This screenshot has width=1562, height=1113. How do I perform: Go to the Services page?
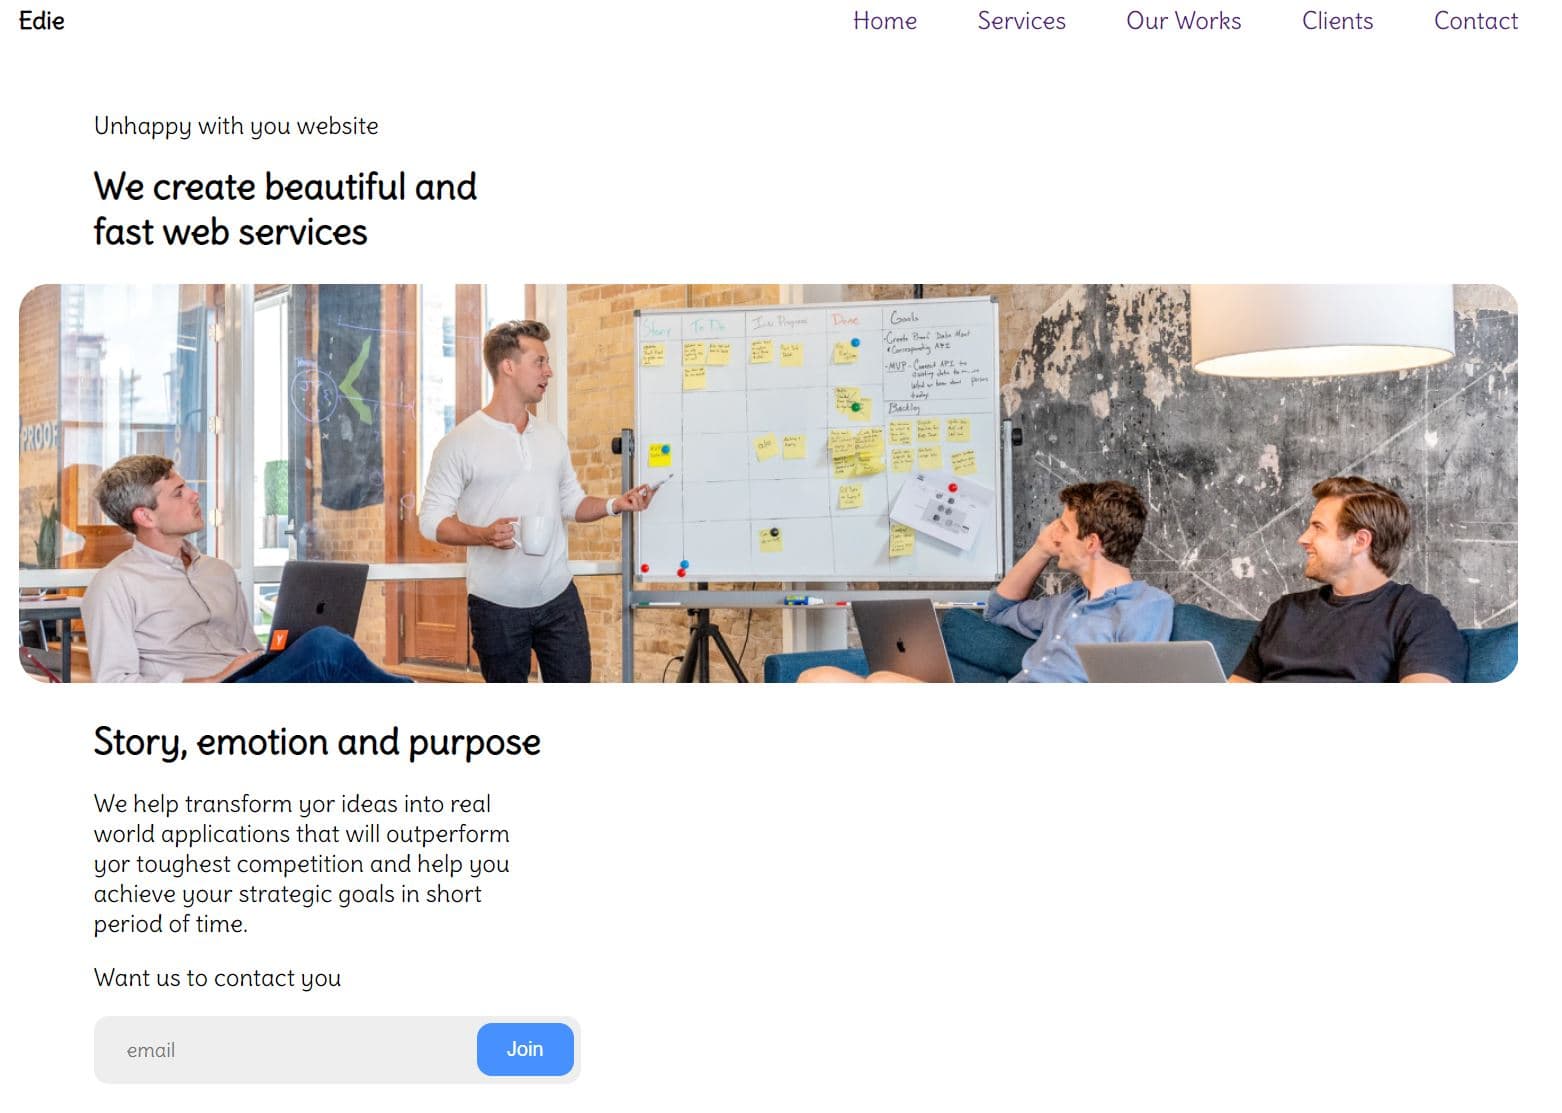point(1021,21)
